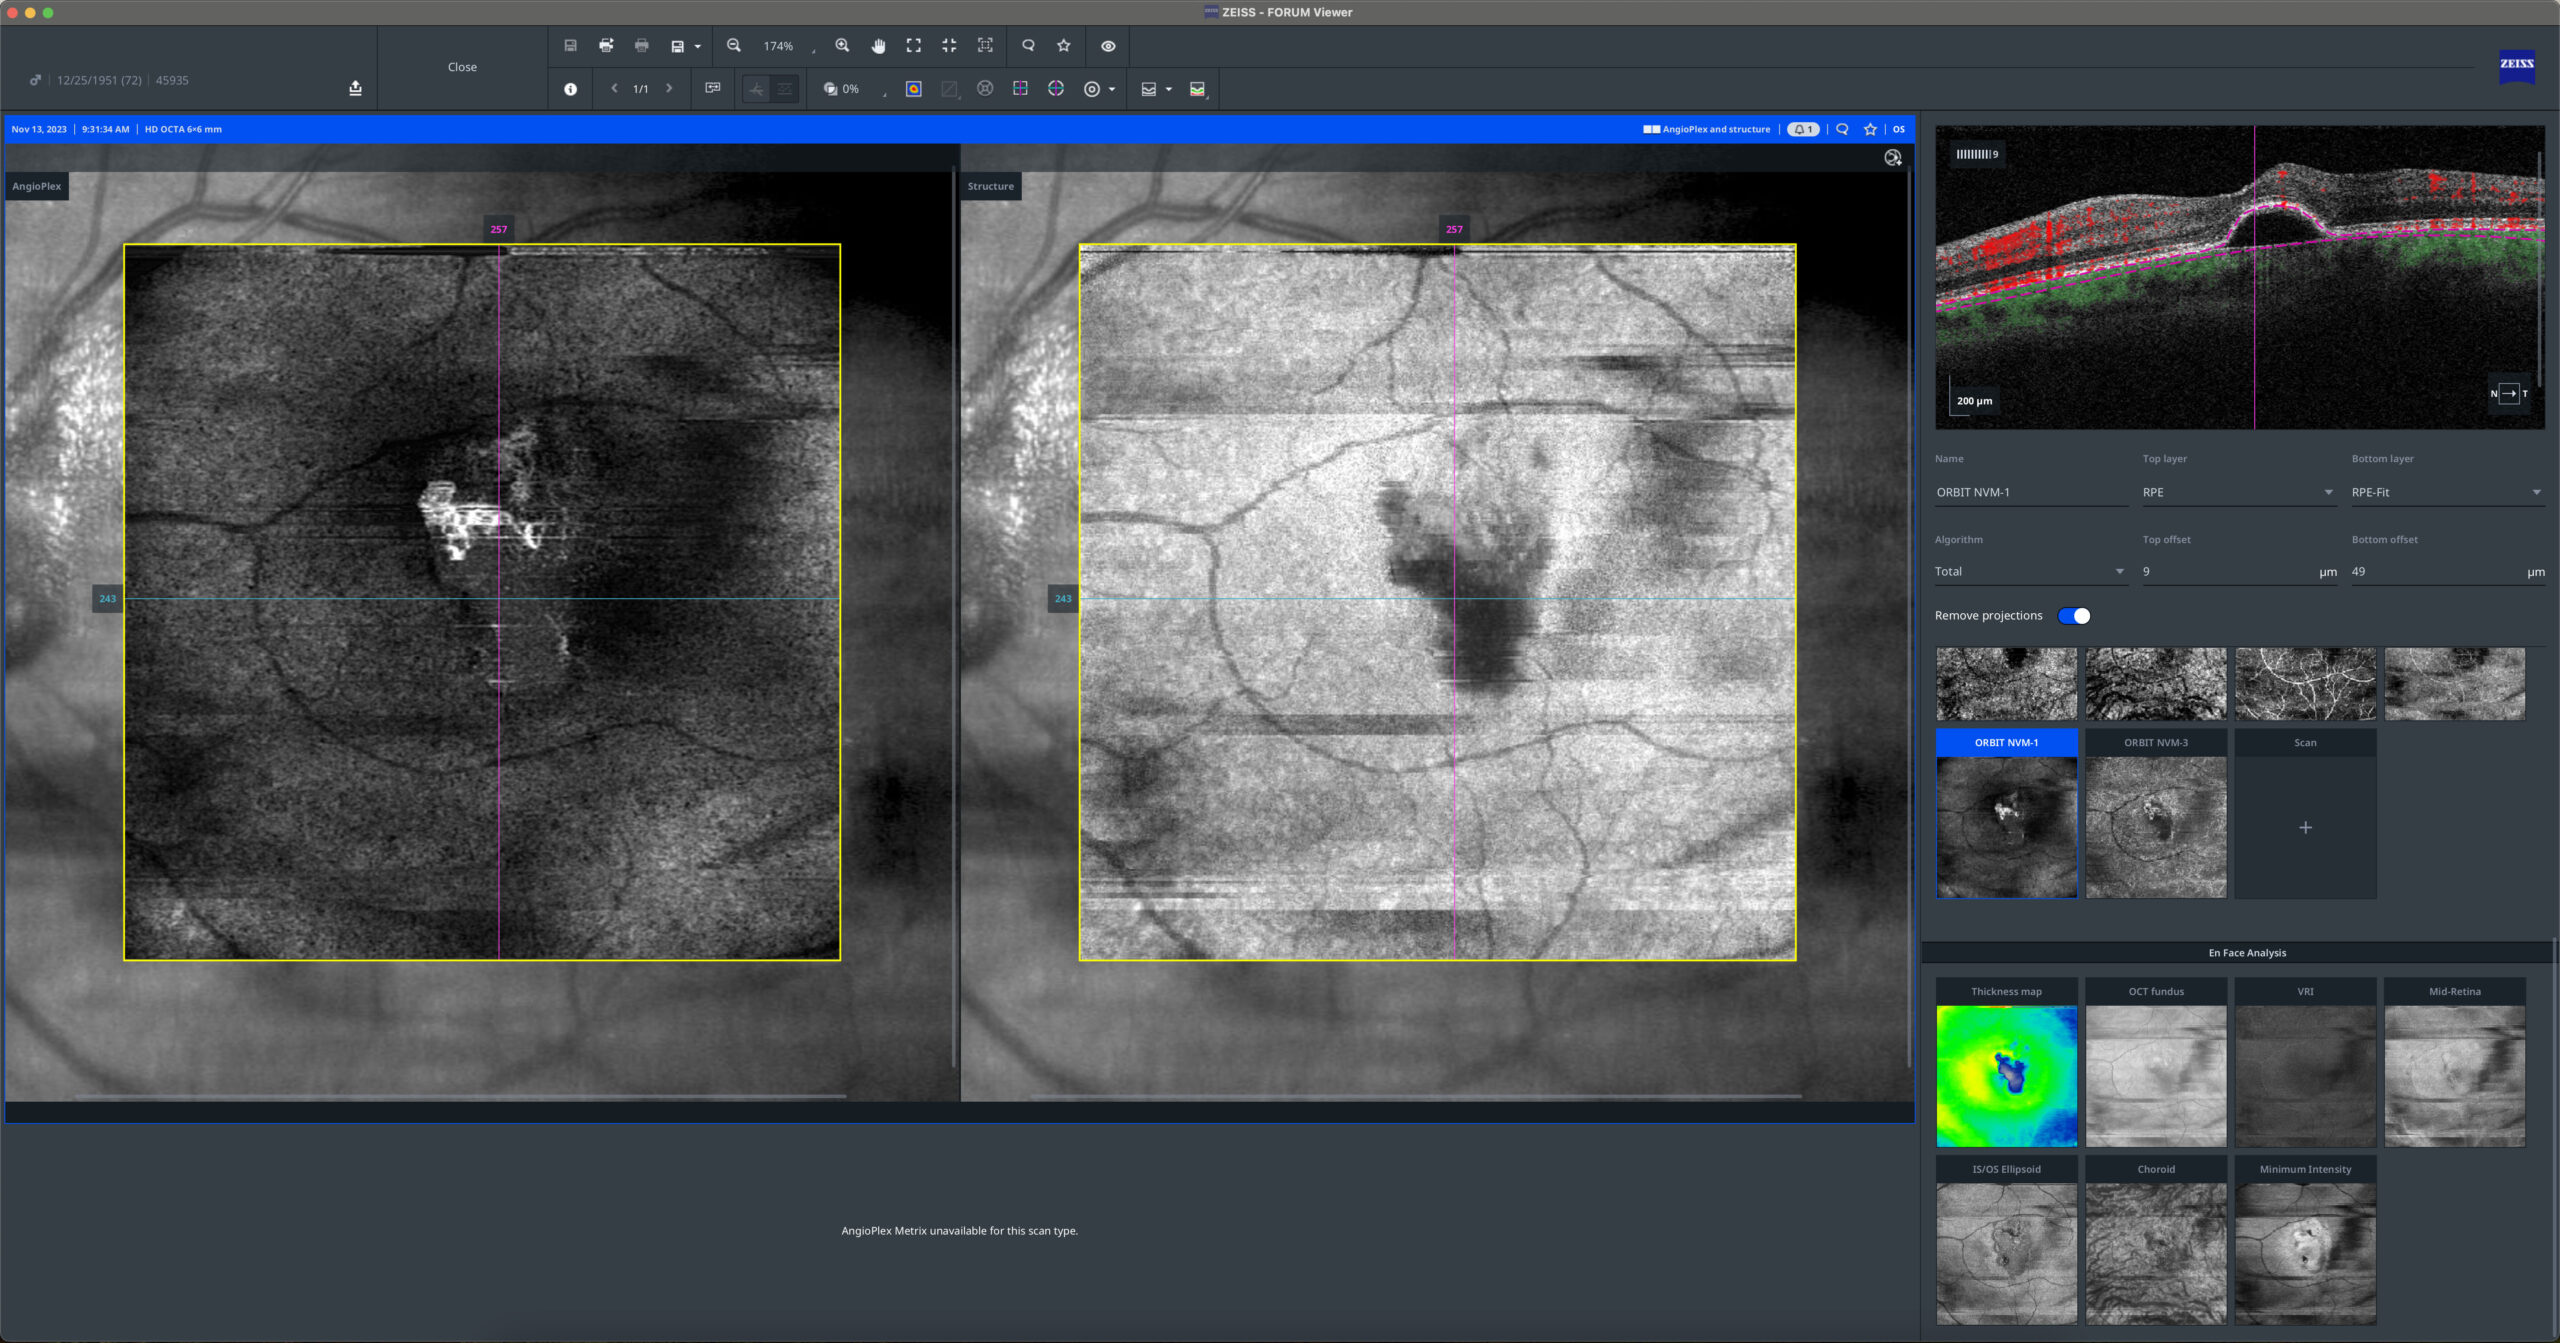Click the expand to fullscreen icon
2560x1343 pixels.
(x=914, y=46)
